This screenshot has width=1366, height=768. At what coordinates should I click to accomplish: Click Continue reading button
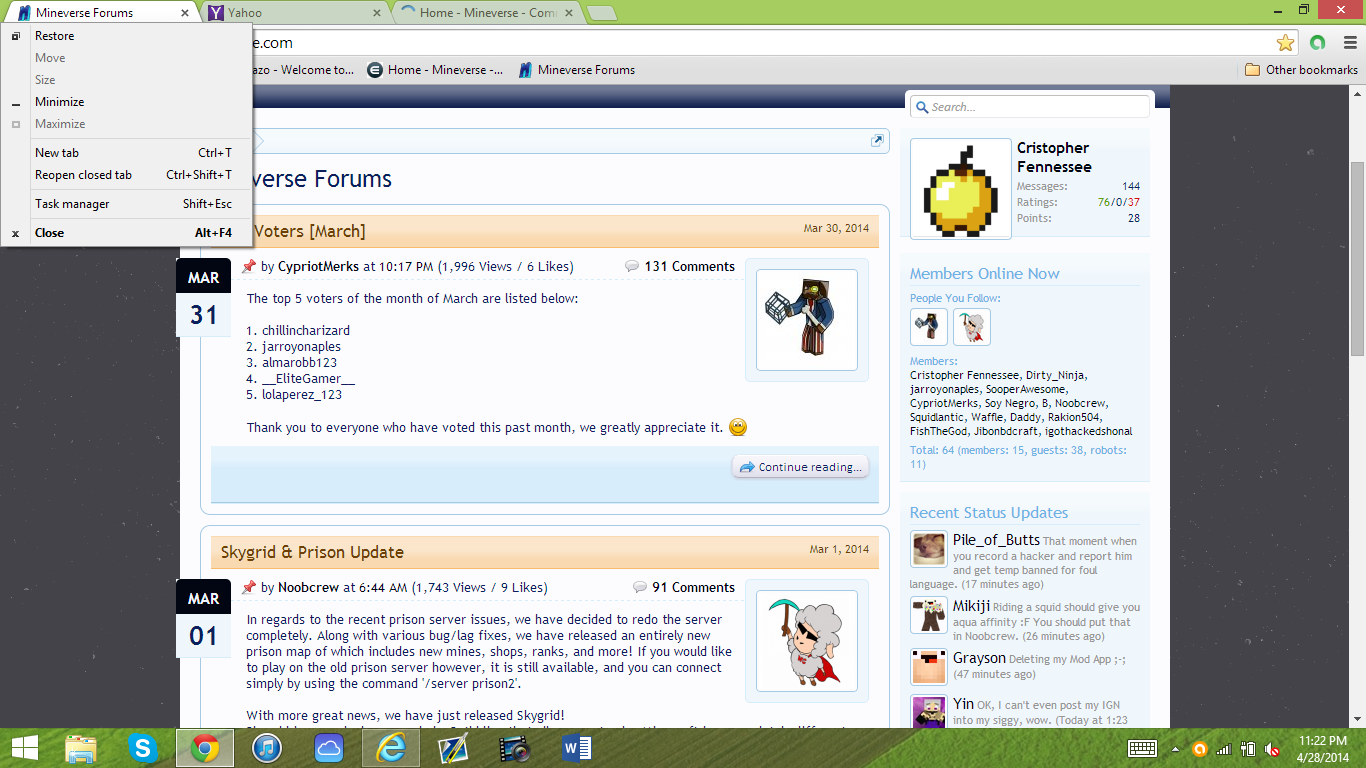[800, 467]
